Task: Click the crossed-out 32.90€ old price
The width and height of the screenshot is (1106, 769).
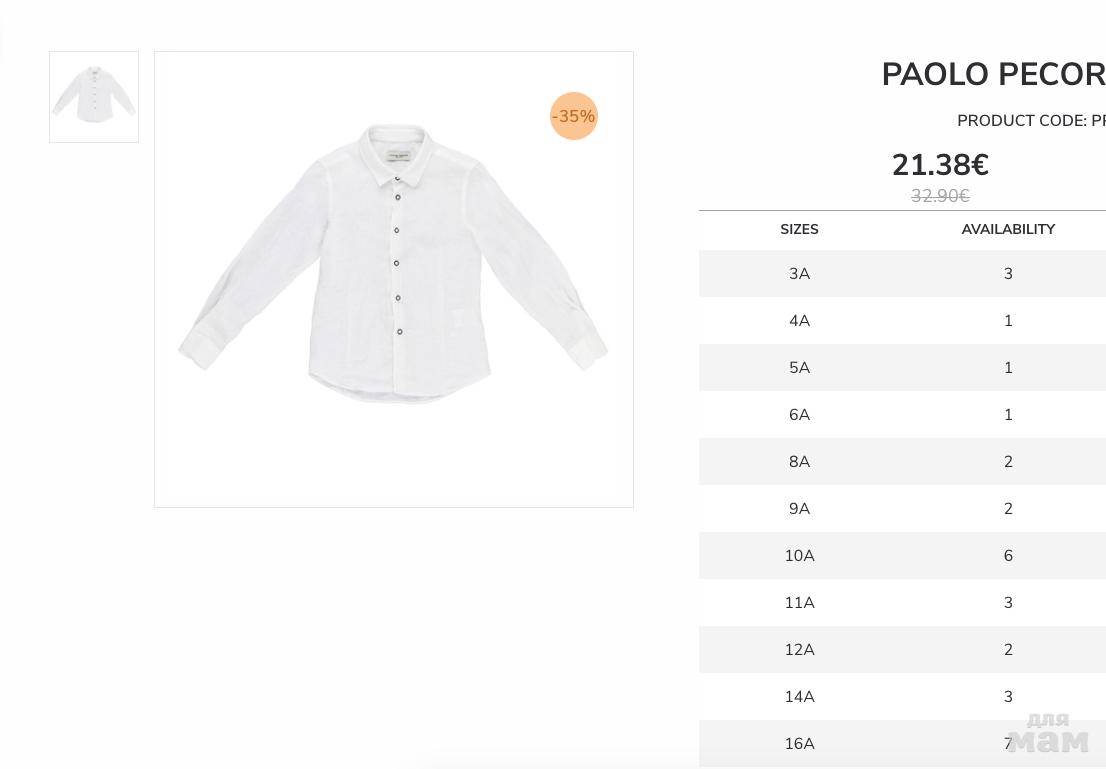Action: pyautogui.click(x=940, y=196)
